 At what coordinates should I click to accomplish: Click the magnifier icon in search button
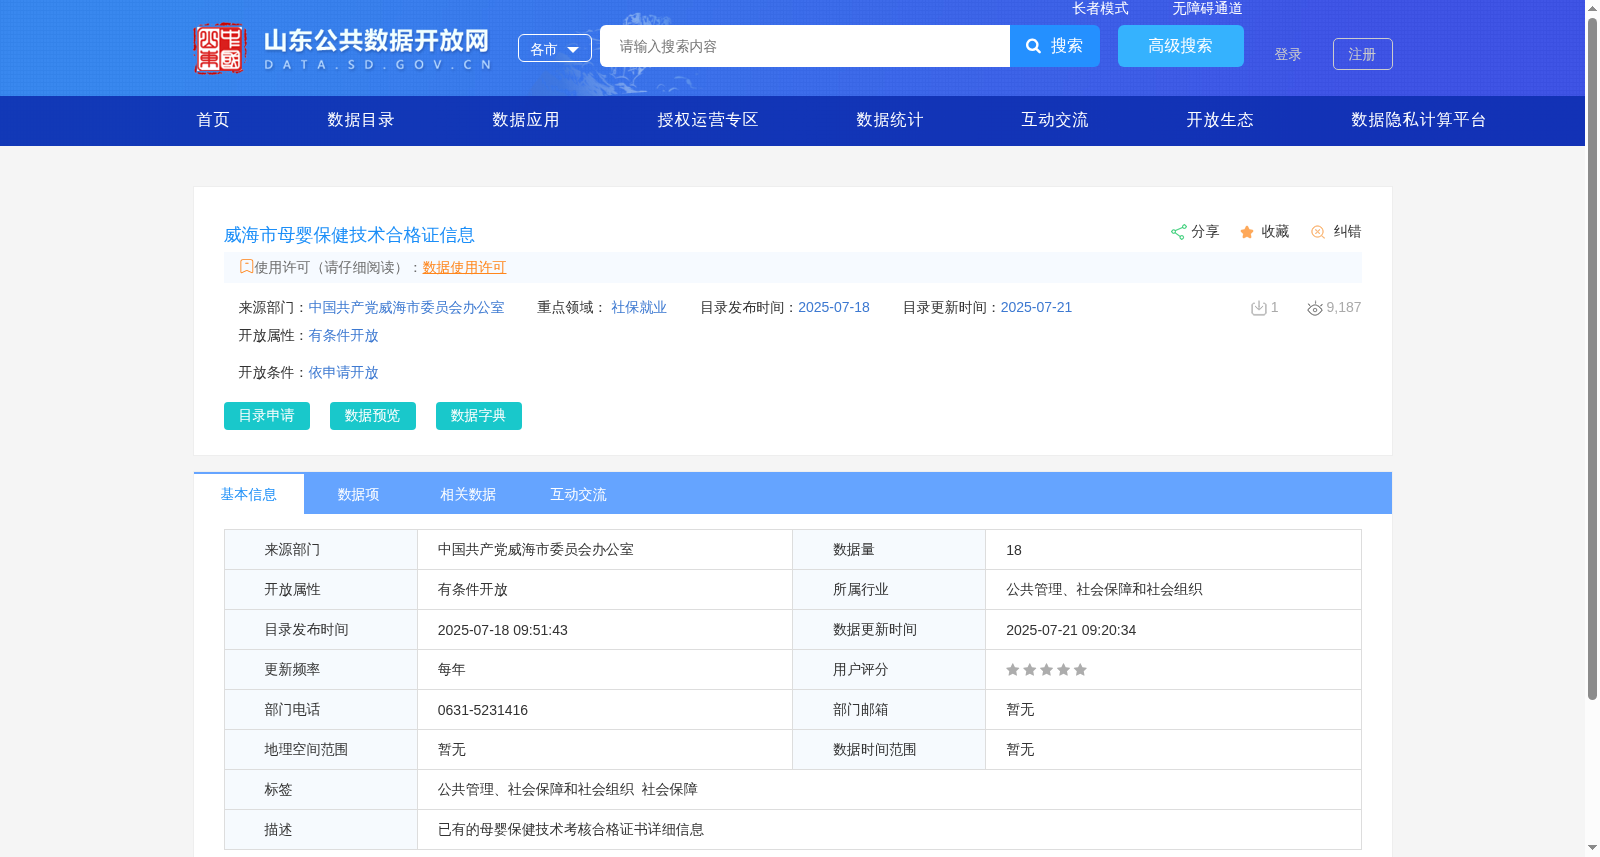[1034, 46]
